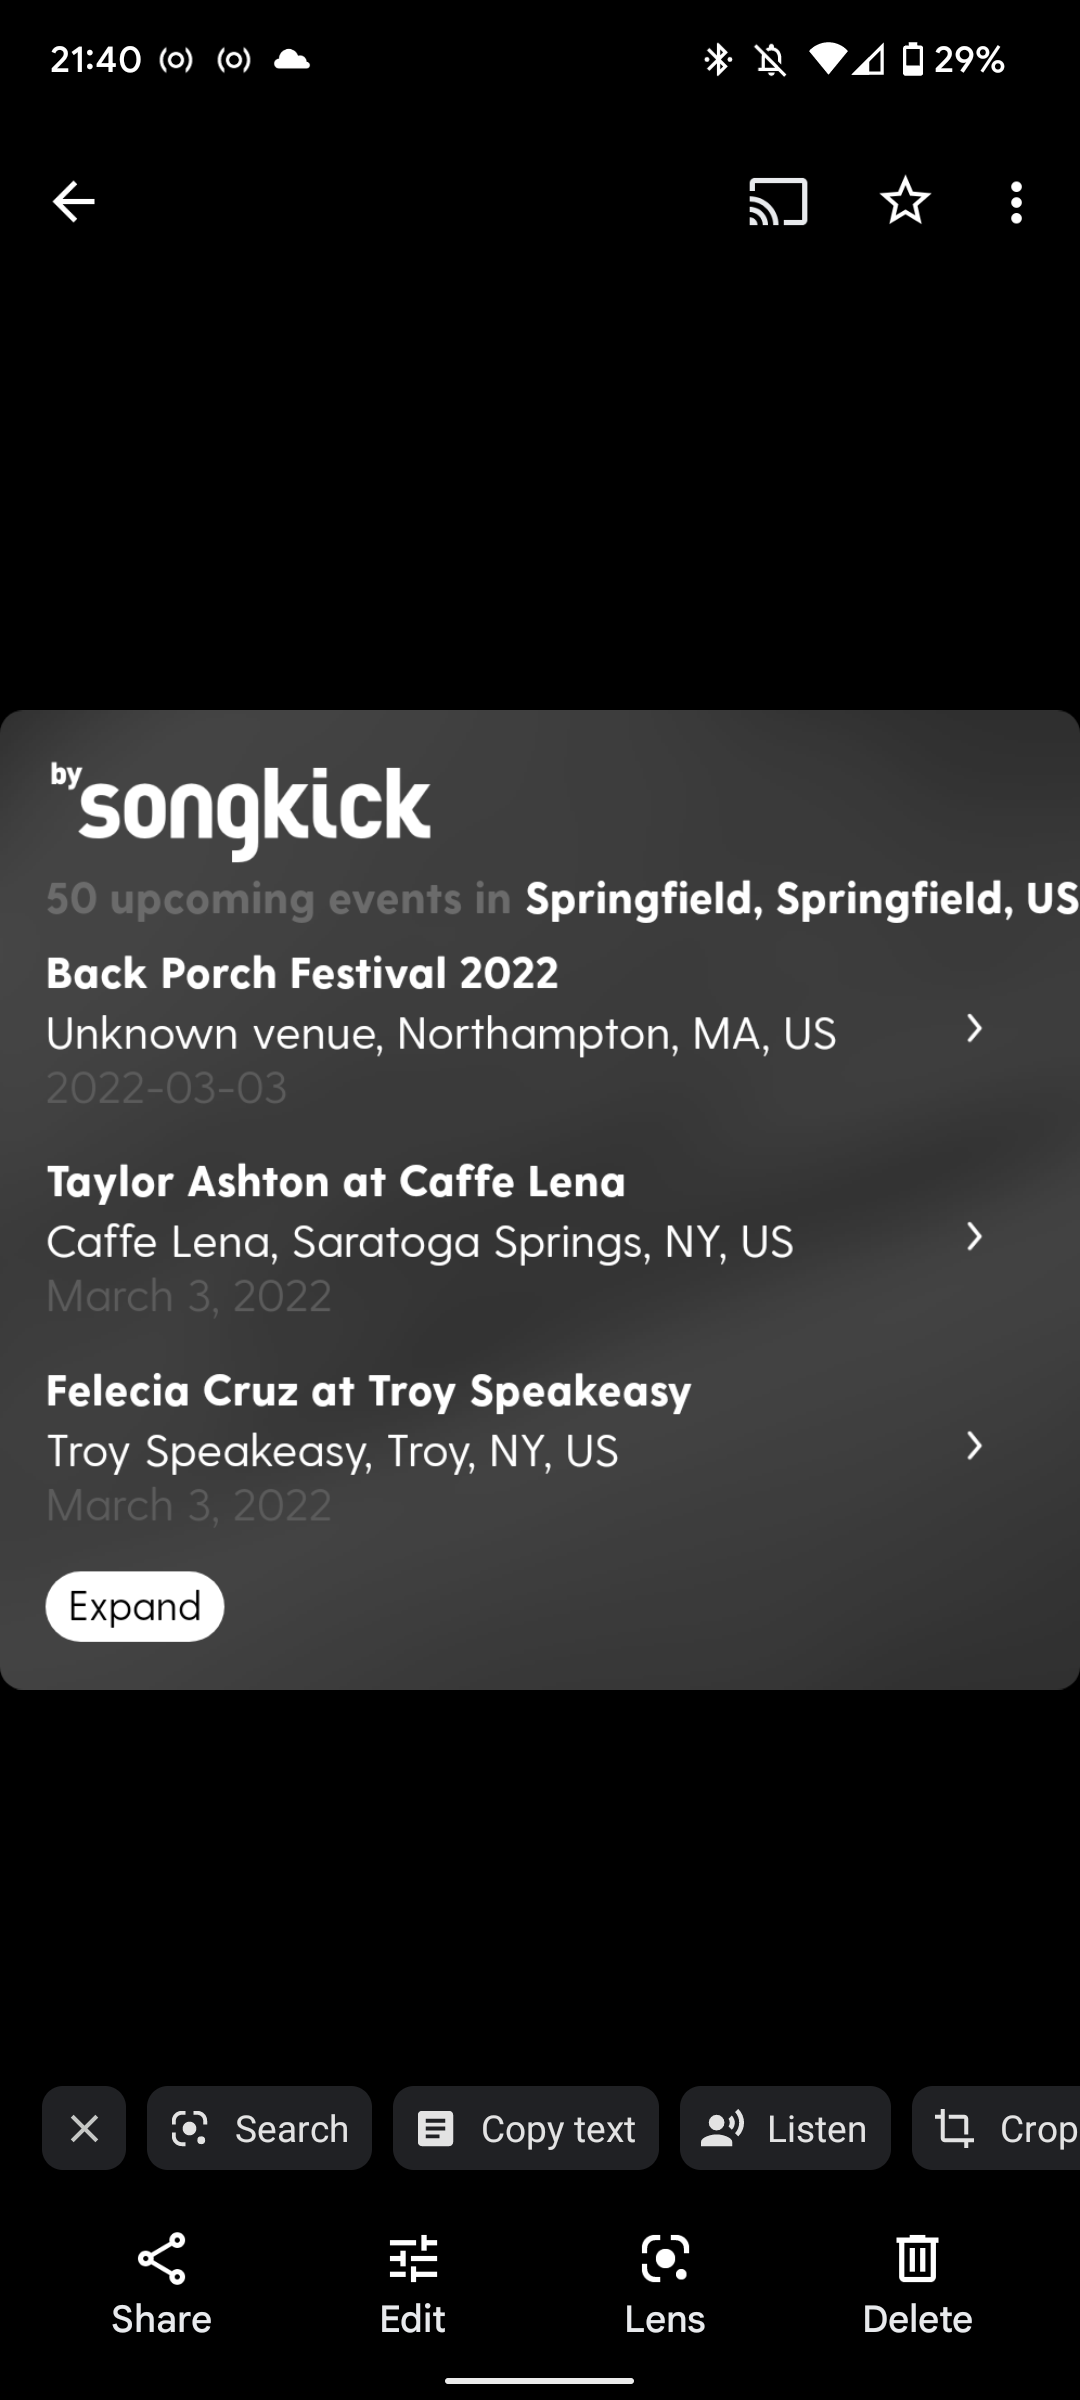
Task: Dismiss the suggestion chips with X
Action: point(84,2129)
